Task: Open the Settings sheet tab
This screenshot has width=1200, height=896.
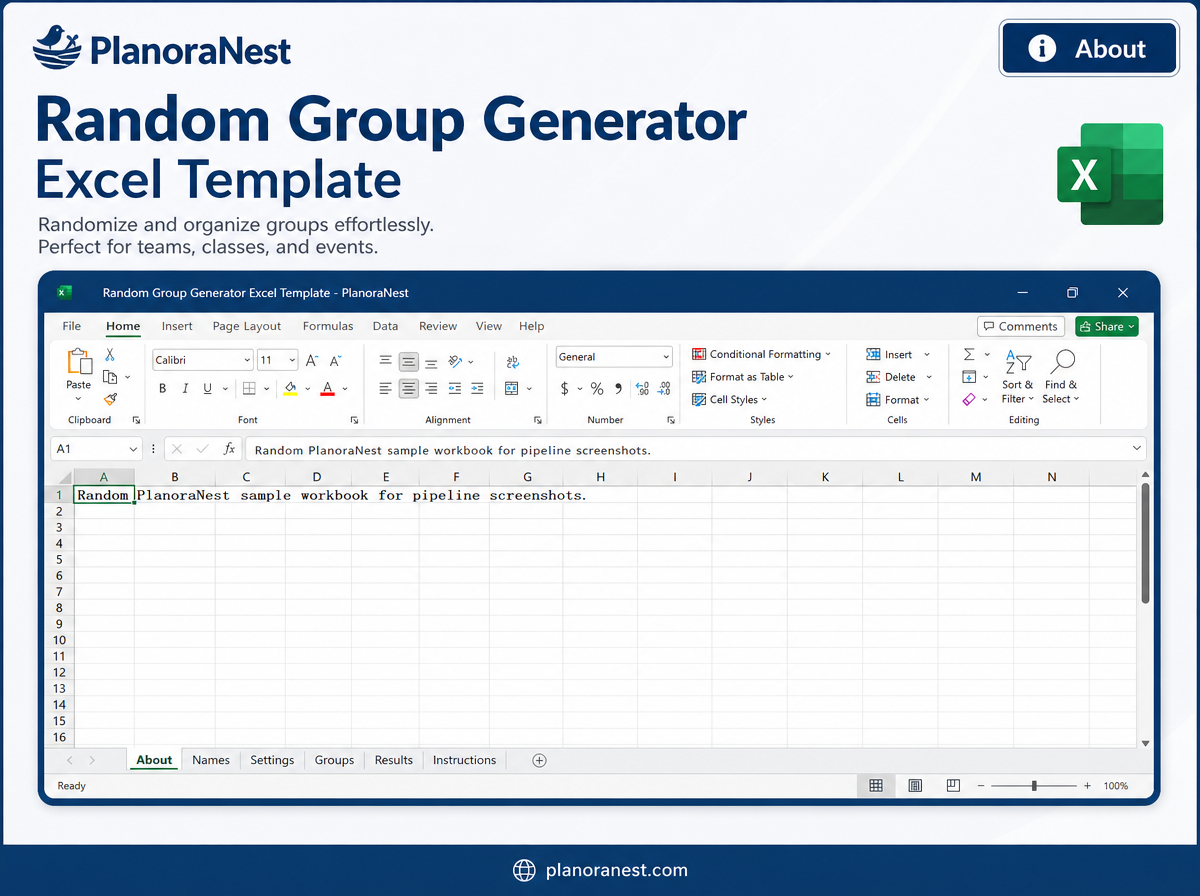Action: pyautogui.click(x=272, y=760)
